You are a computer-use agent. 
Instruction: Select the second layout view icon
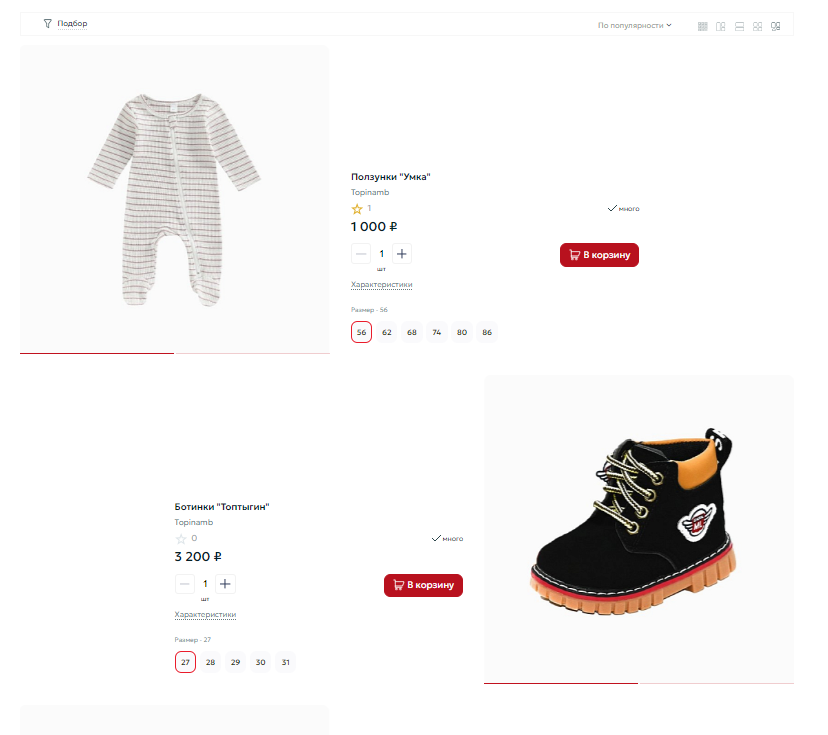click(720, 26)
